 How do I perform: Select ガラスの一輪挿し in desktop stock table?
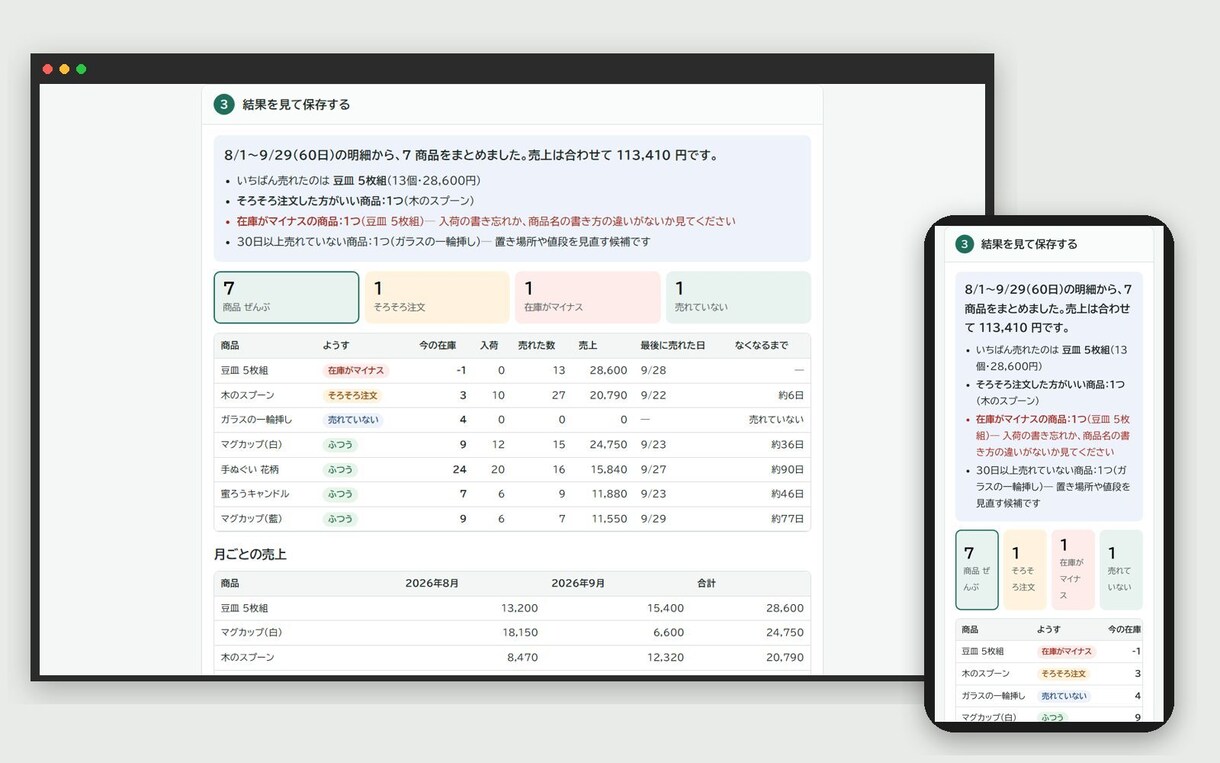pos(257,420)
